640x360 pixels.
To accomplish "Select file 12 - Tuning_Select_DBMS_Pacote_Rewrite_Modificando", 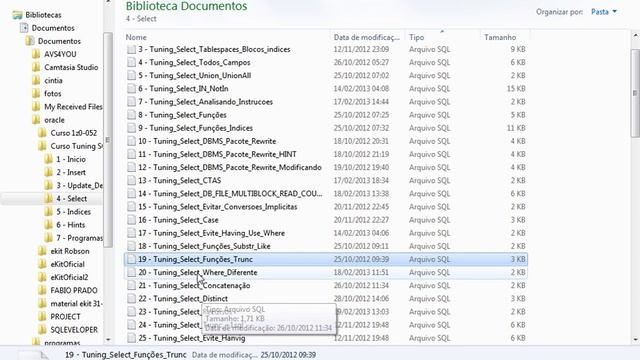I will coord(230,167).
